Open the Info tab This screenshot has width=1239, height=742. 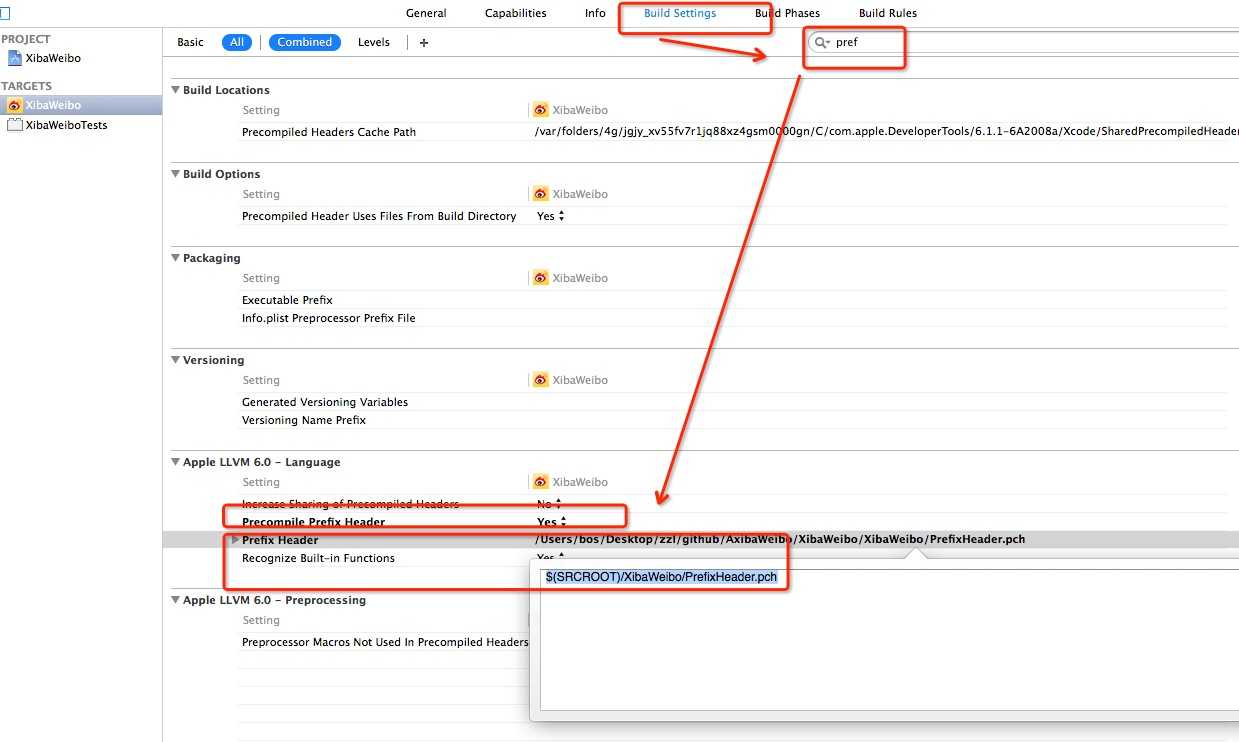point(595,13)
